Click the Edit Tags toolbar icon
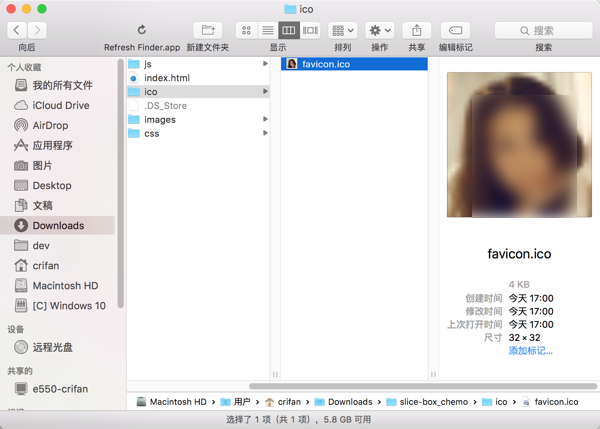This screenshot has width=600, height=429. coord(455,30)
